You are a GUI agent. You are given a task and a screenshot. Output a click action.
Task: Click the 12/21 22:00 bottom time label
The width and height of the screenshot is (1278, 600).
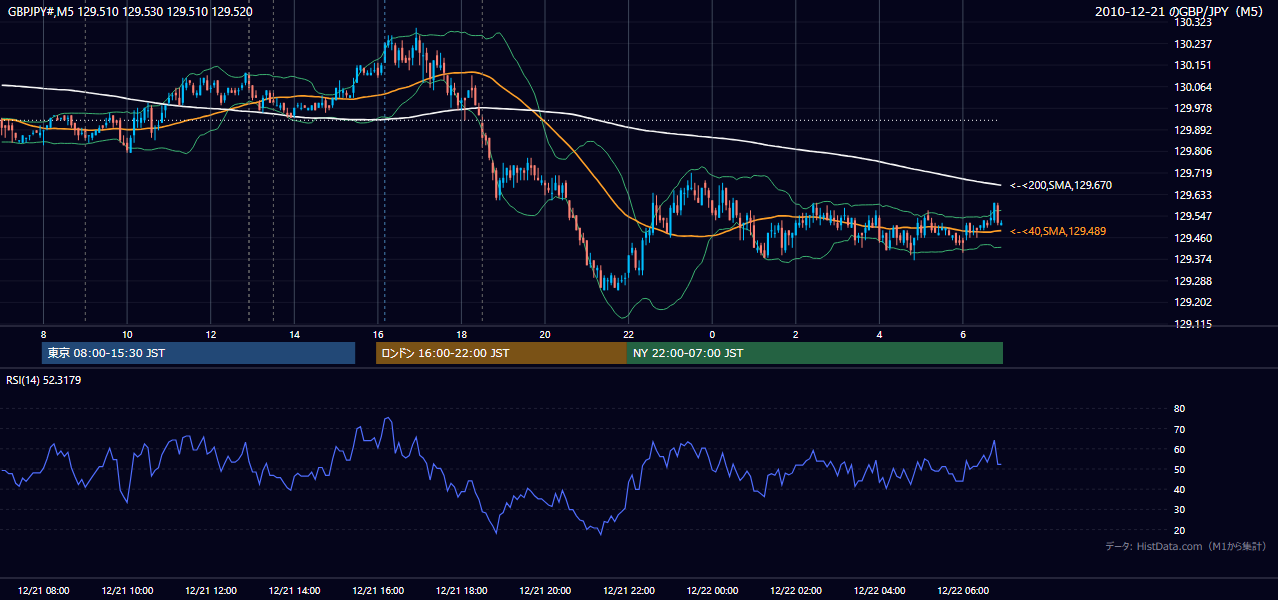click(628, 591)
